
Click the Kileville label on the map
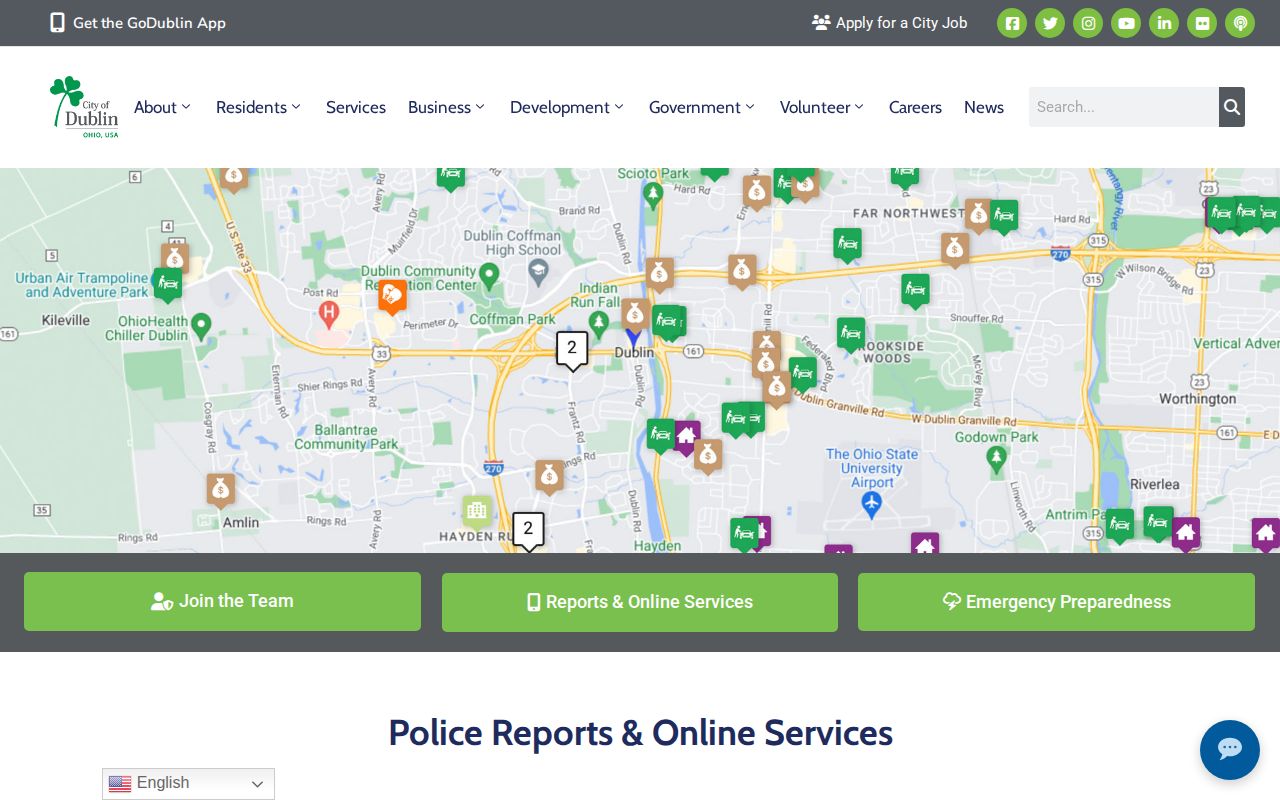[x=66, y=320]
